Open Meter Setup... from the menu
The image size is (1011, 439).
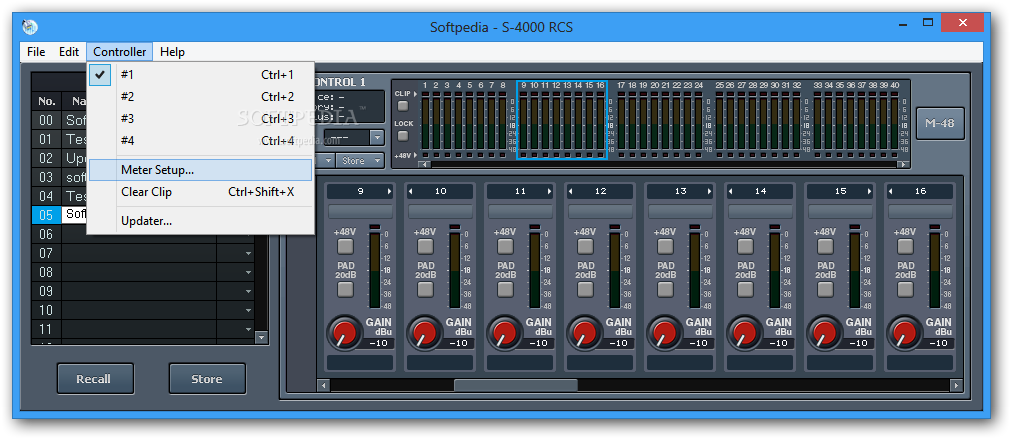(x=201, y=170)
